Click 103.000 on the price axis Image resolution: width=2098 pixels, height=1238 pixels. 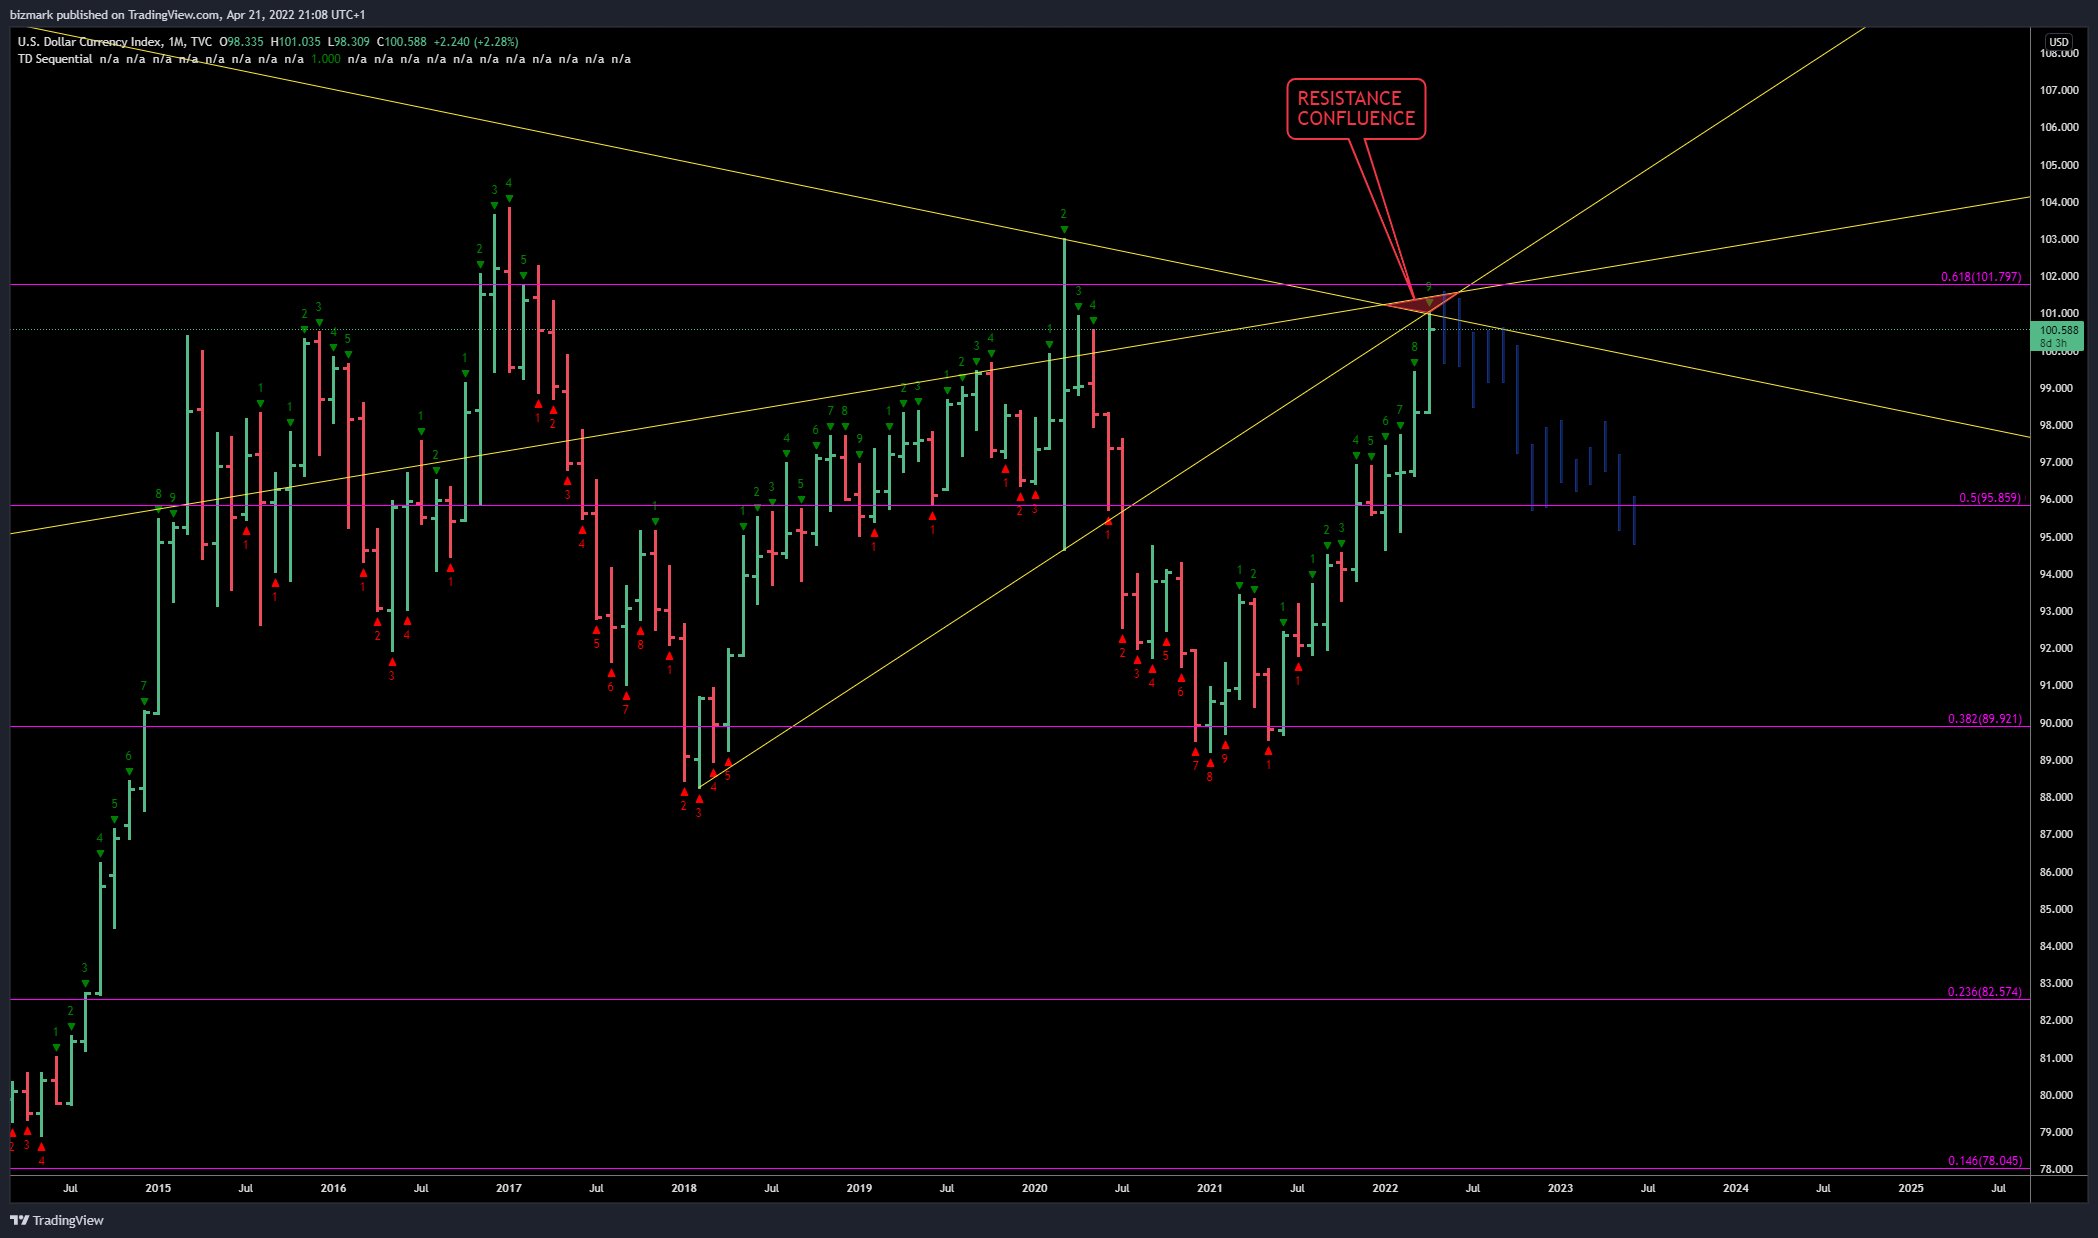point(2059,239)
